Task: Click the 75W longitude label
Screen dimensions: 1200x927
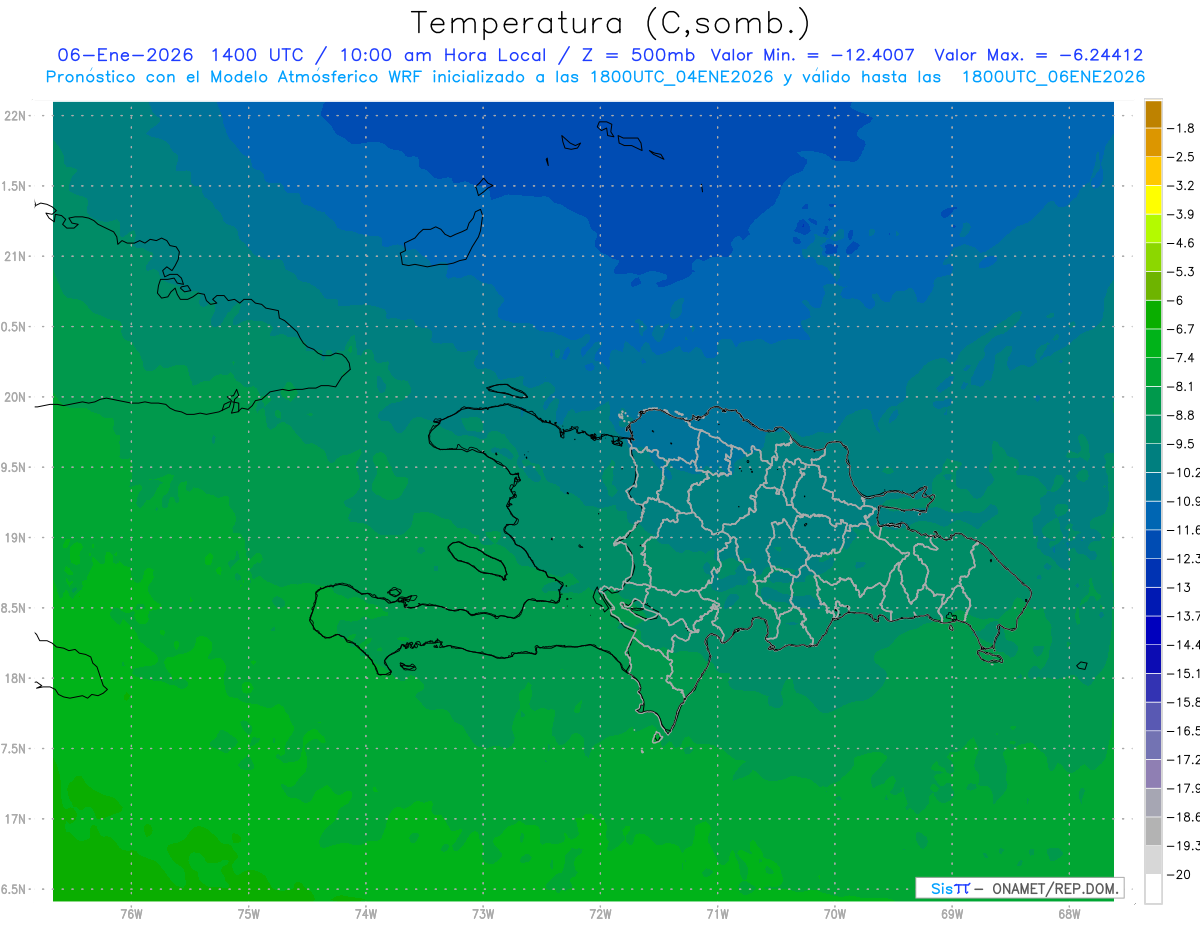Action: pyautogui.click(x=248, y=914)
